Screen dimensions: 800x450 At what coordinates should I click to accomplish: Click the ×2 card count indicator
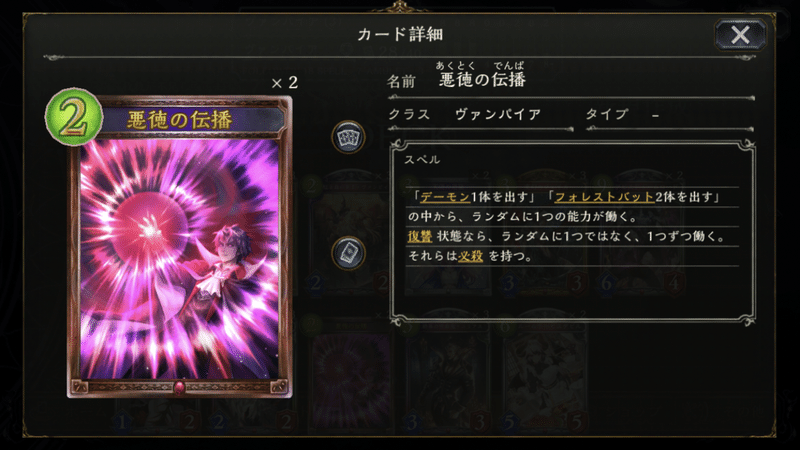285,83
